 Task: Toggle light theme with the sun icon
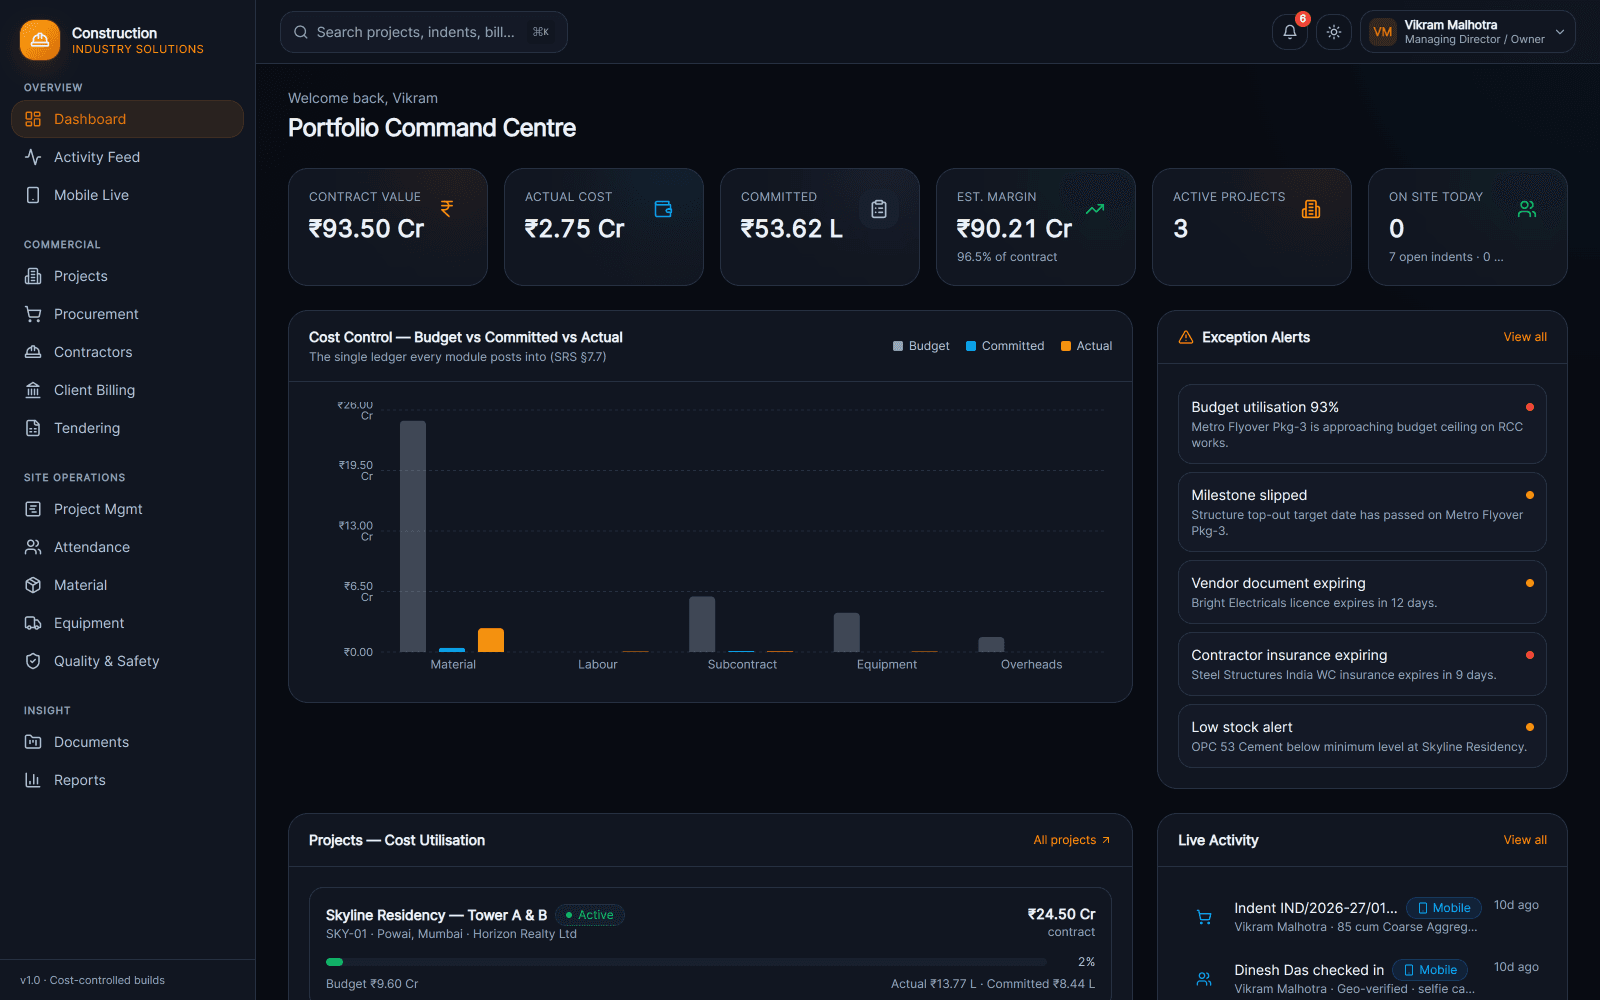(1334, 32)
